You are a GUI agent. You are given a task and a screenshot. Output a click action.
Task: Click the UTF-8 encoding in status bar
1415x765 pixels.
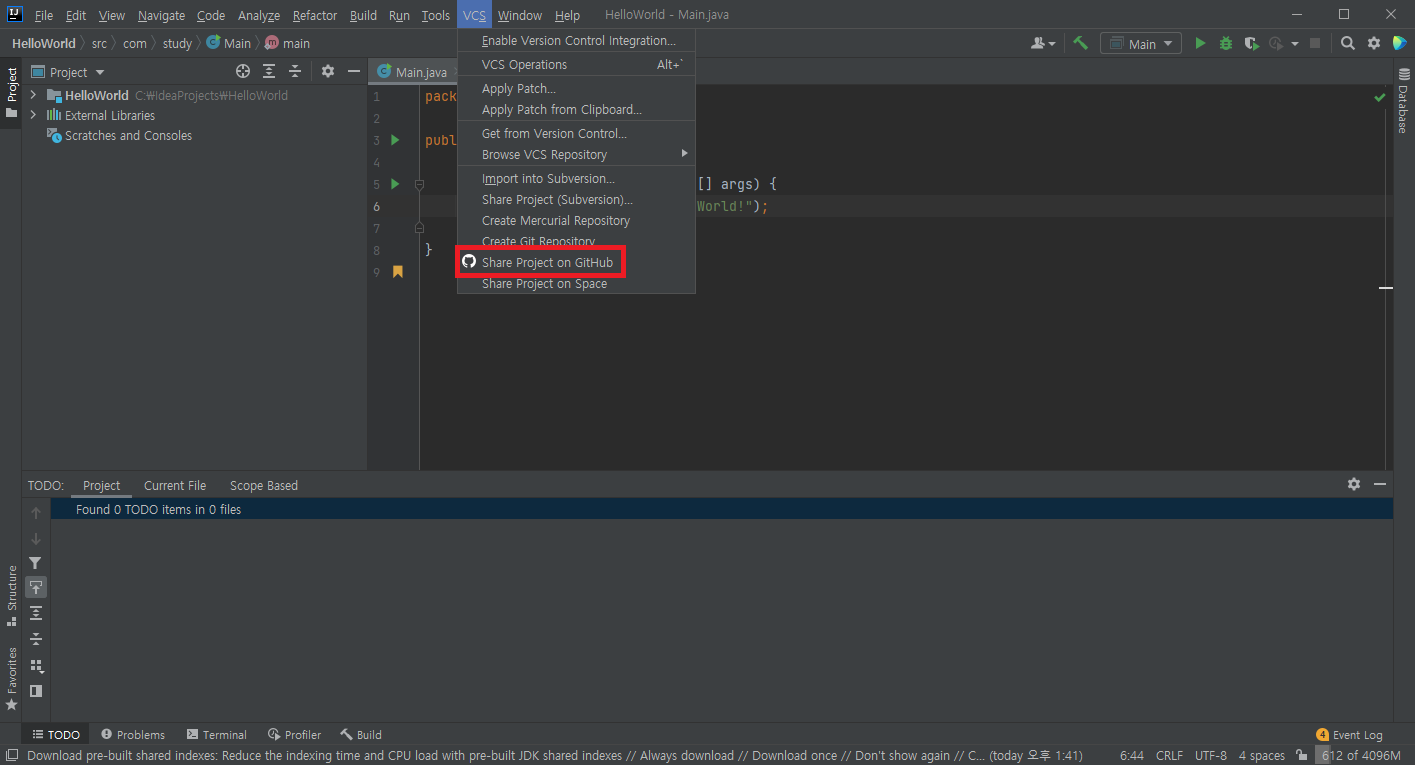(x=1211, y=756)
